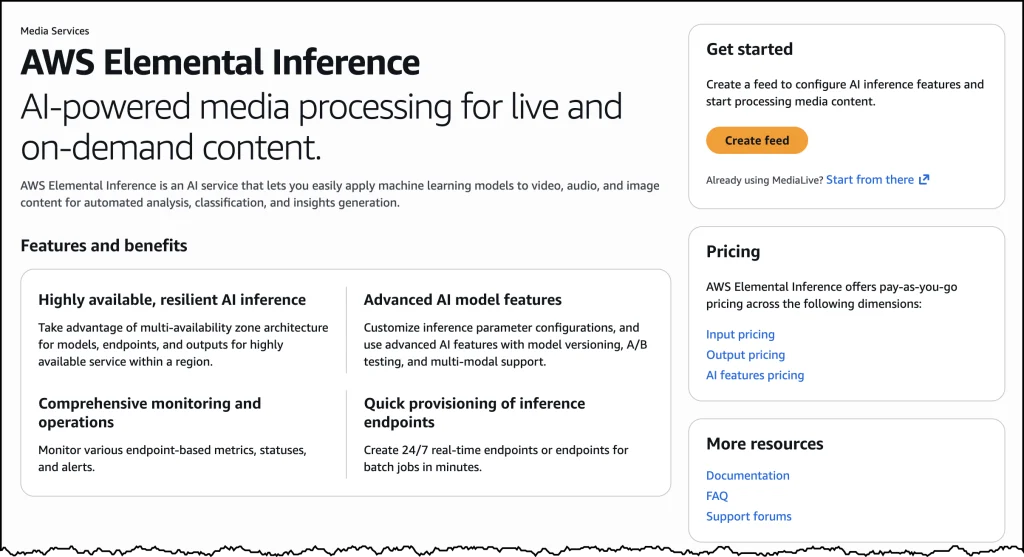This screenshot has height=557, width=1024.
Task: Click the AWS Elemental Inference page title
Action: coord(220,63)
